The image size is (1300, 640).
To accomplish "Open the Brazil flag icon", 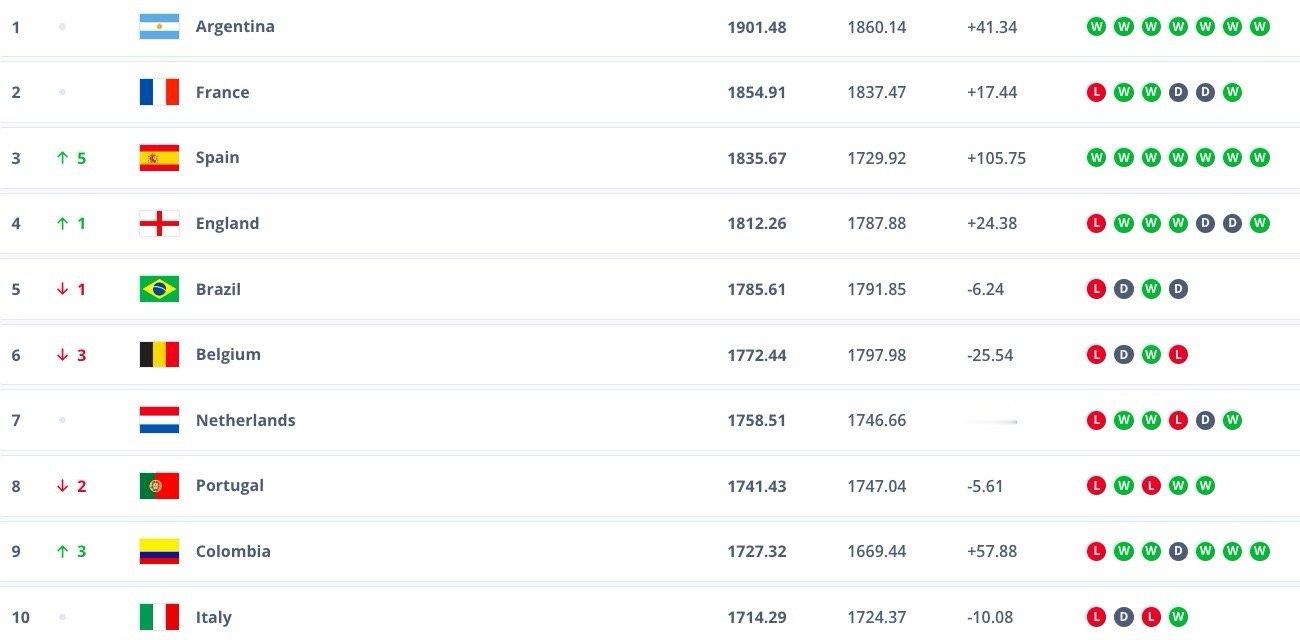I will click(x=159, y=289).
